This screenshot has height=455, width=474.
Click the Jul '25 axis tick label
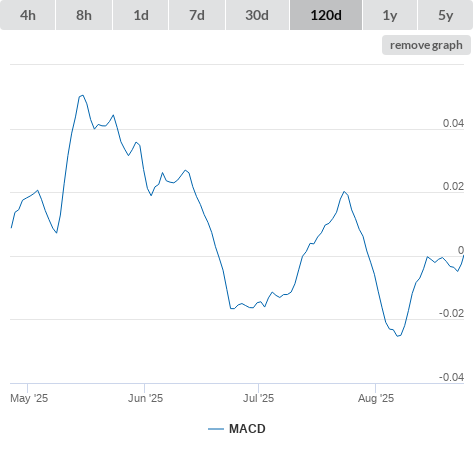tap(258, 398)
